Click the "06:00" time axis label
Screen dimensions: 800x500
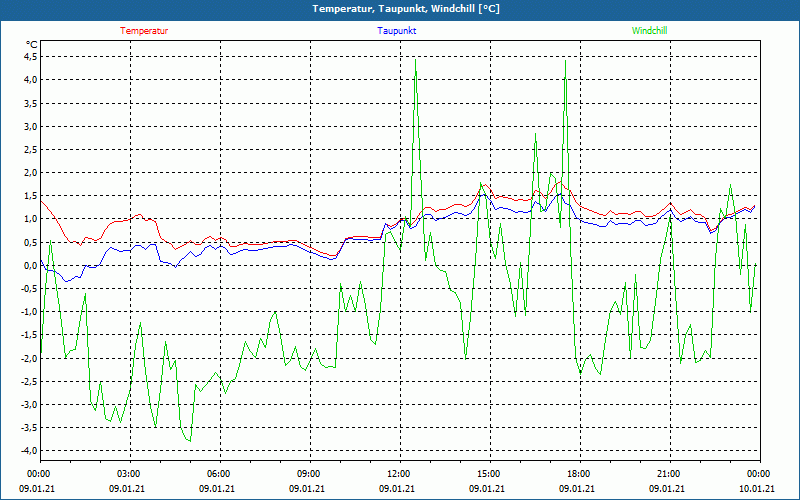220,474
